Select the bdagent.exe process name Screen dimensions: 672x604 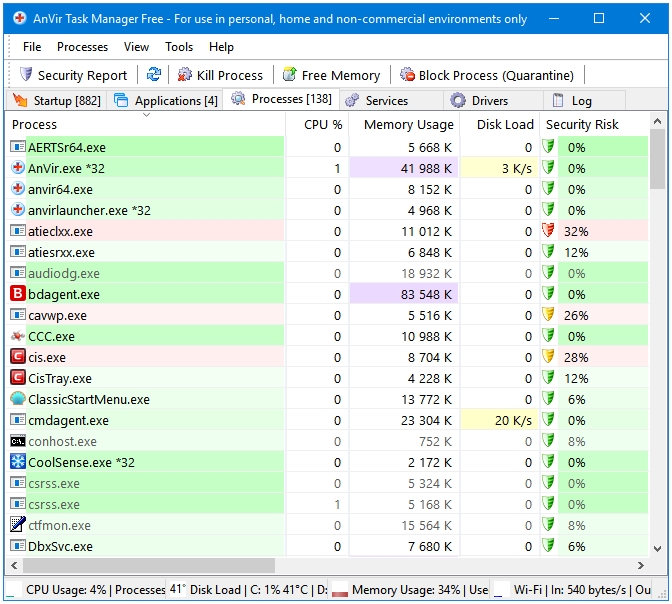pos(64,294)
